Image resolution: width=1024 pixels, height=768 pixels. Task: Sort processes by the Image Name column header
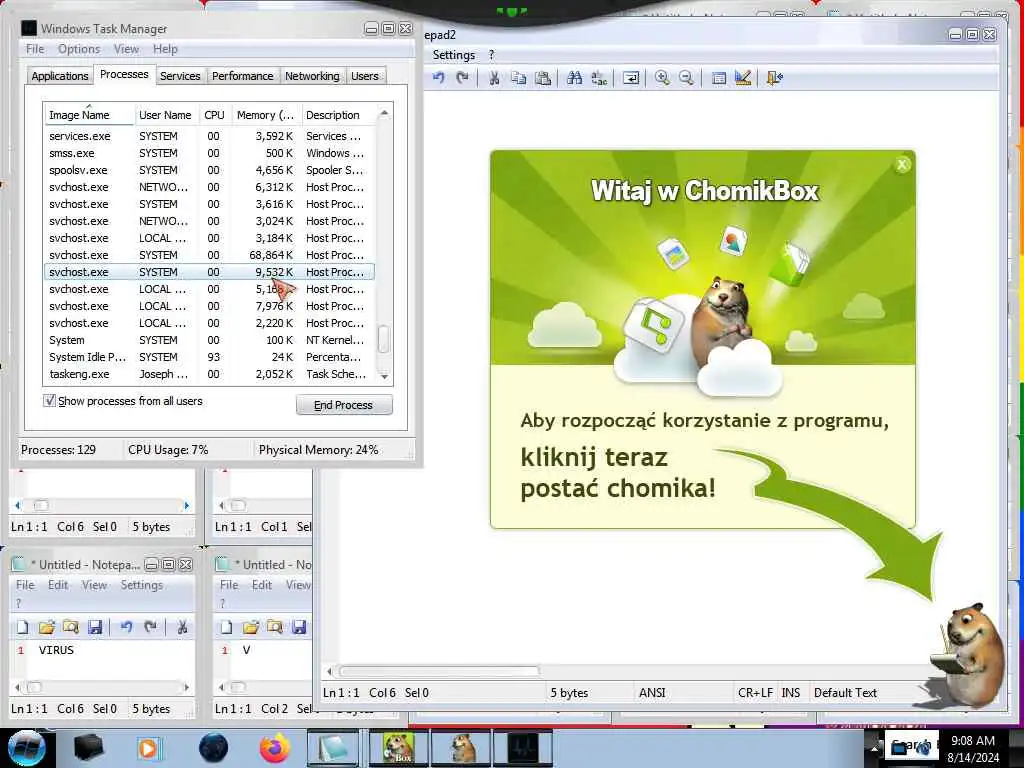point(89,115)
